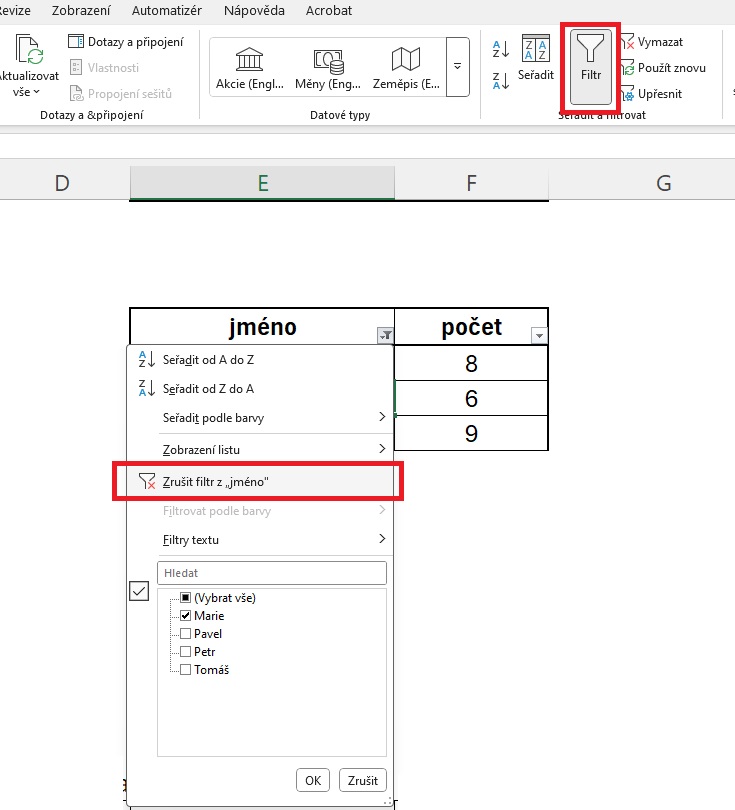Open the Nápověda ribbon tab
Image resolution: width=735 pixels, height=810 pixels.
click(252, 11)
